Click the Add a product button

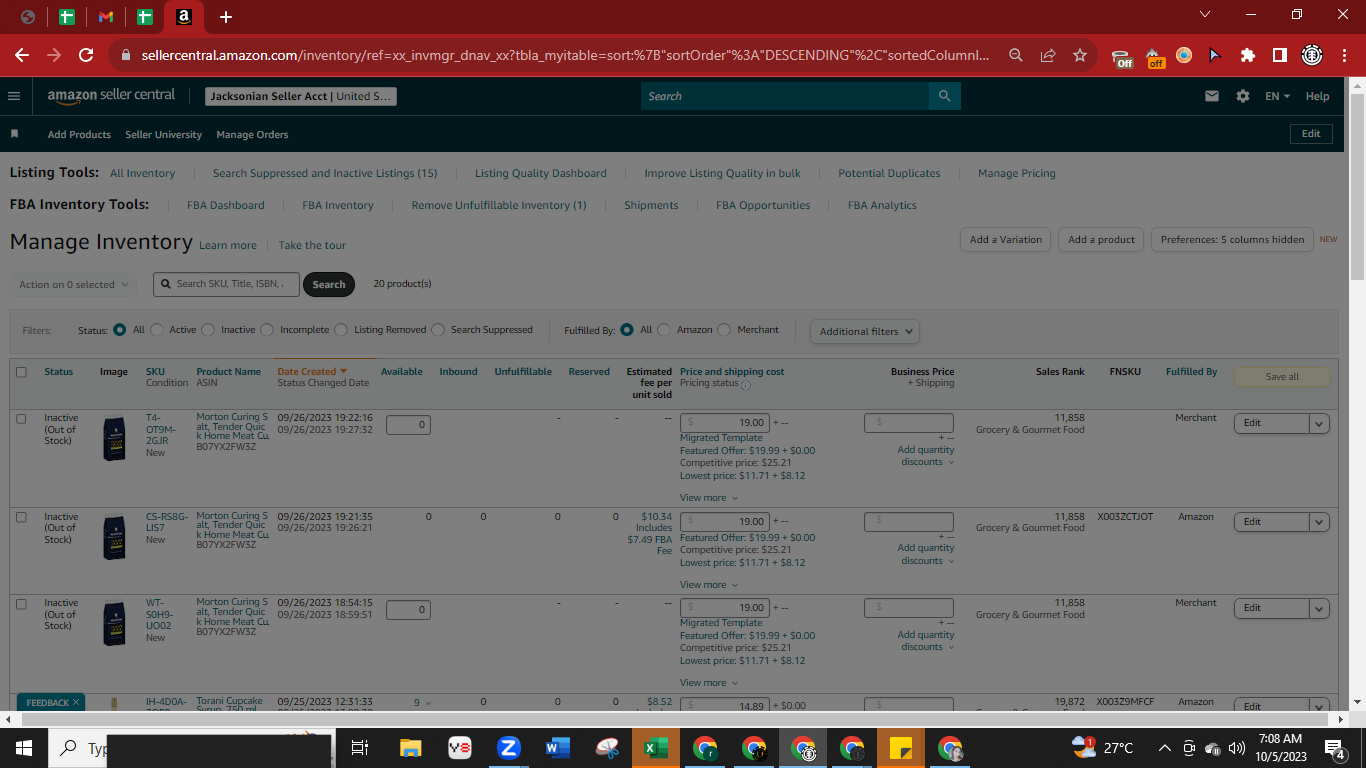tap(1101, 240)
